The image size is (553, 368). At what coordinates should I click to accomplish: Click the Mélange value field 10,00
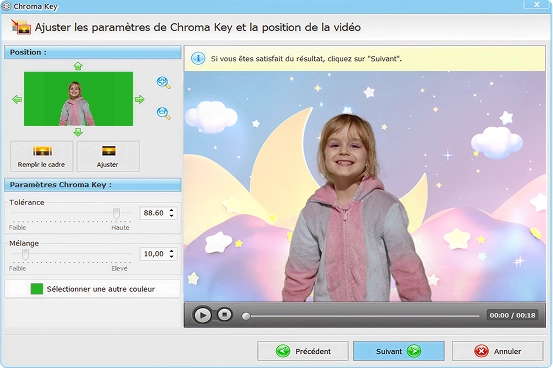(x=154, y=254)
